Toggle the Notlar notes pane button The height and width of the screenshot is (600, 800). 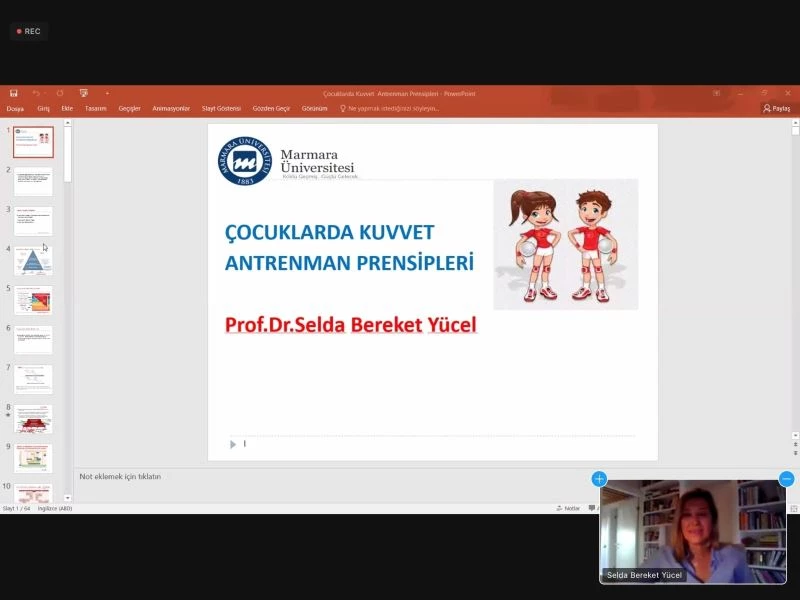[568, 508]
